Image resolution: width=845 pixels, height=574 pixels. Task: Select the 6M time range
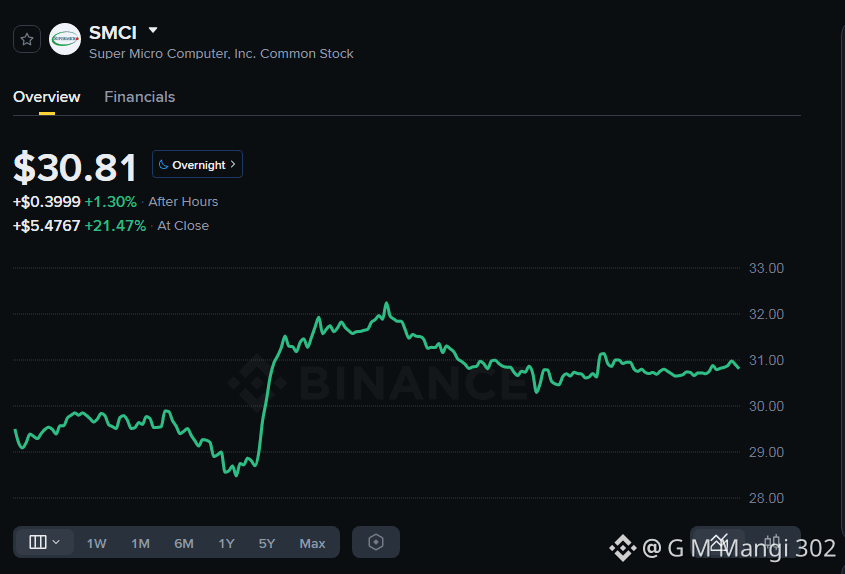tap(184, 543)
